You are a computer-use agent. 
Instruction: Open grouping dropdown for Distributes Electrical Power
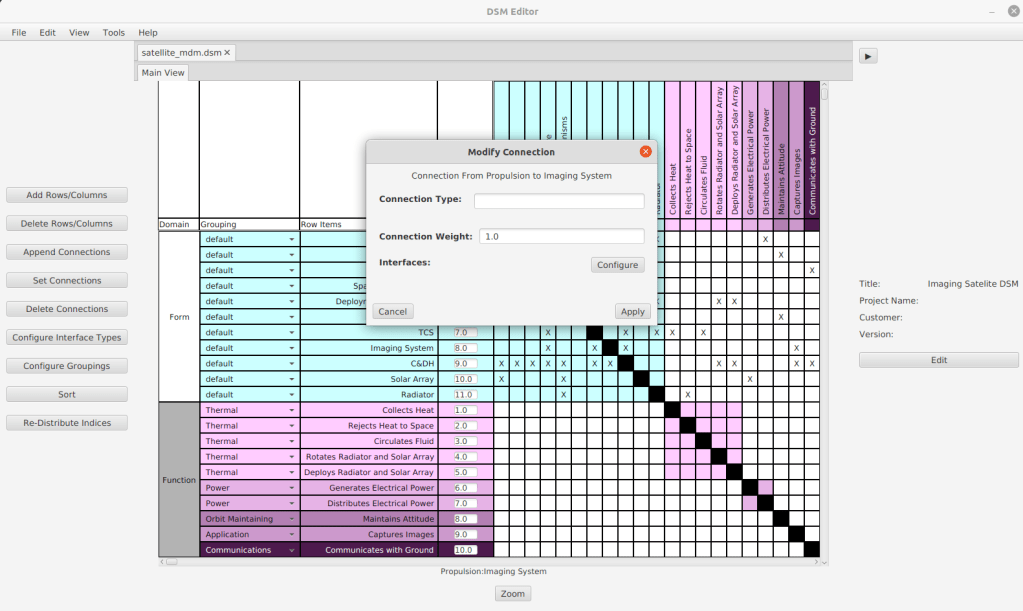[x=249, y=503]
